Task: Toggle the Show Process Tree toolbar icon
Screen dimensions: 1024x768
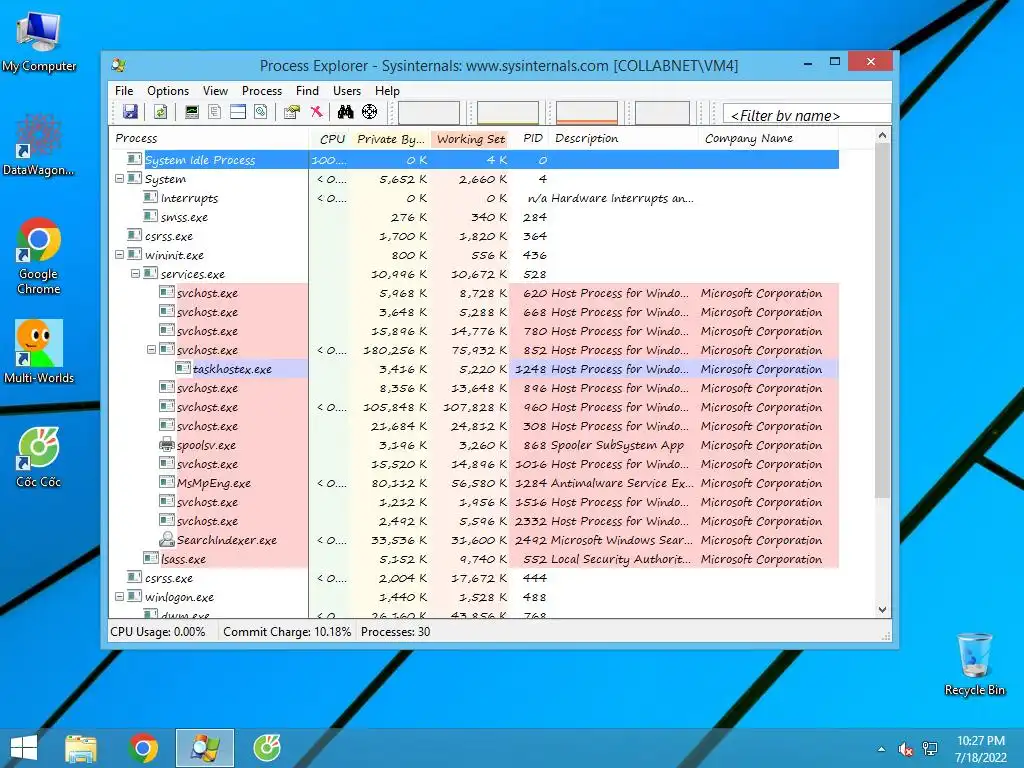Action: (x=215, y=112)
